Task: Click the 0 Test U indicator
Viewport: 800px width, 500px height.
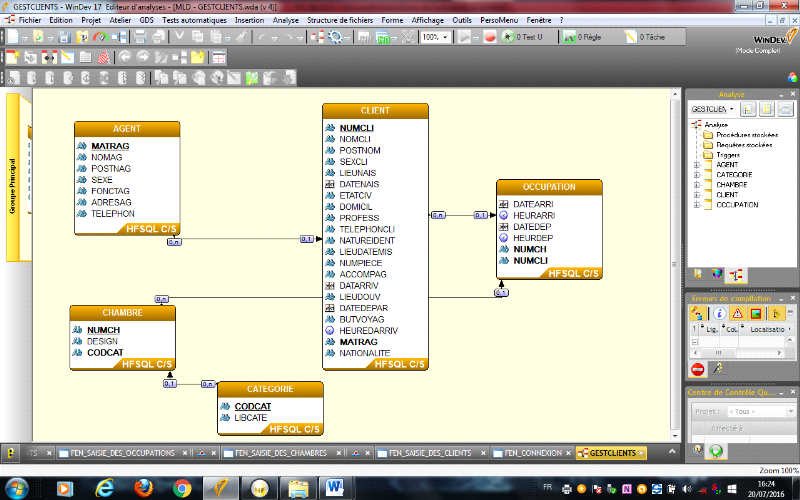Action: (x=523, y=37)
